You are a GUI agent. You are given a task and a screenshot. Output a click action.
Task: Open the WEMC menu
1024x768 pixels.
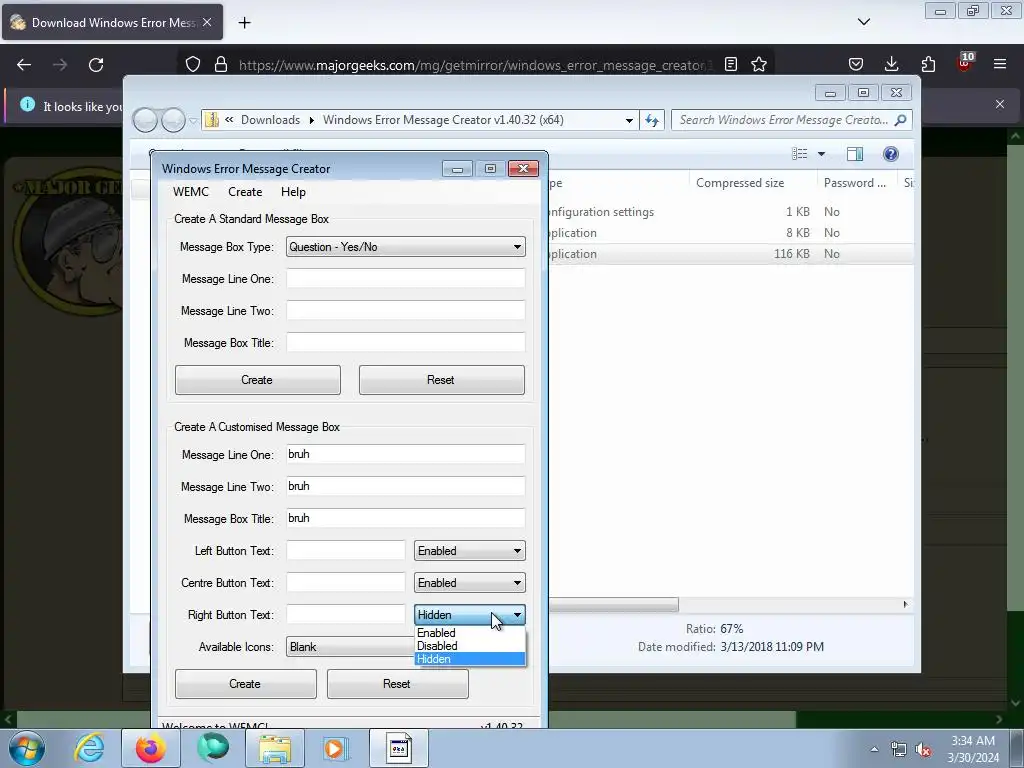coord(191,192)
